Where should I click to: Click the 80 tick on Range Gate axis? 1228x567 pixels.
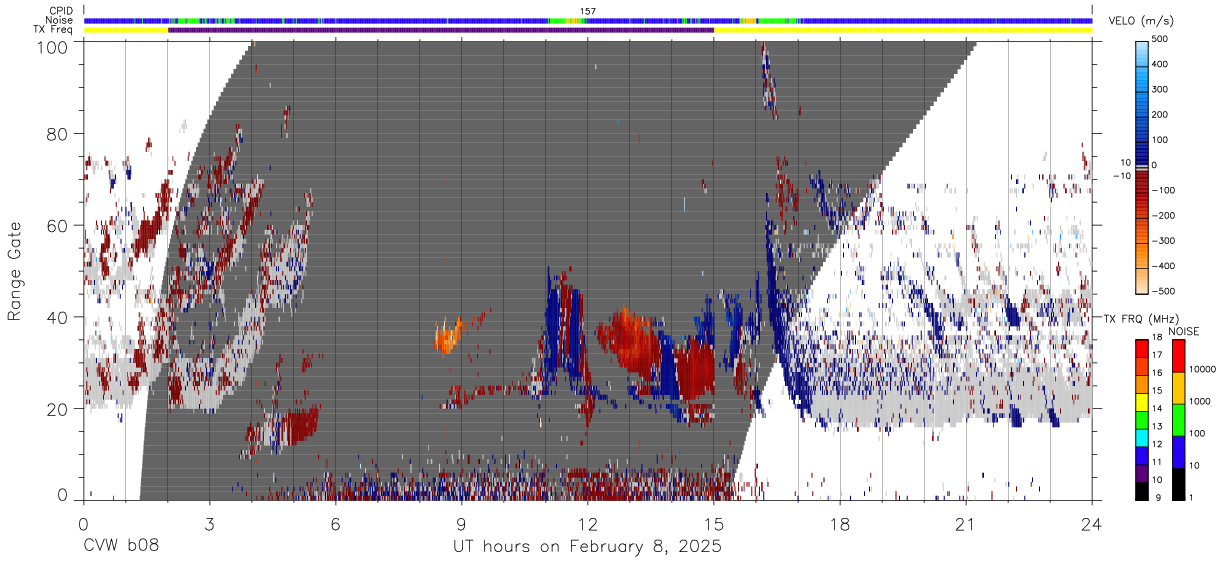click(60, 134)
